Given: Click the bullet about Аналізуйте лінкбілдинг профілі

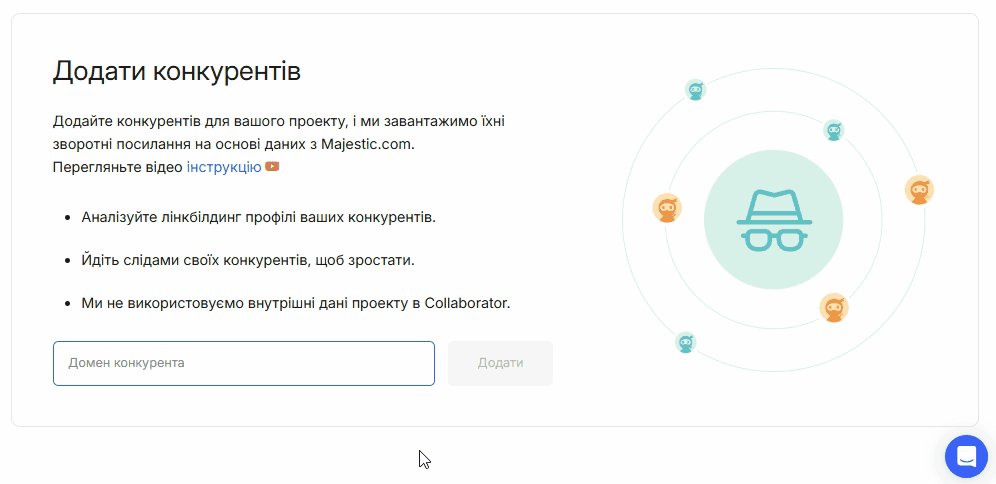Looking at the screenshot, I should coord(259,217).
